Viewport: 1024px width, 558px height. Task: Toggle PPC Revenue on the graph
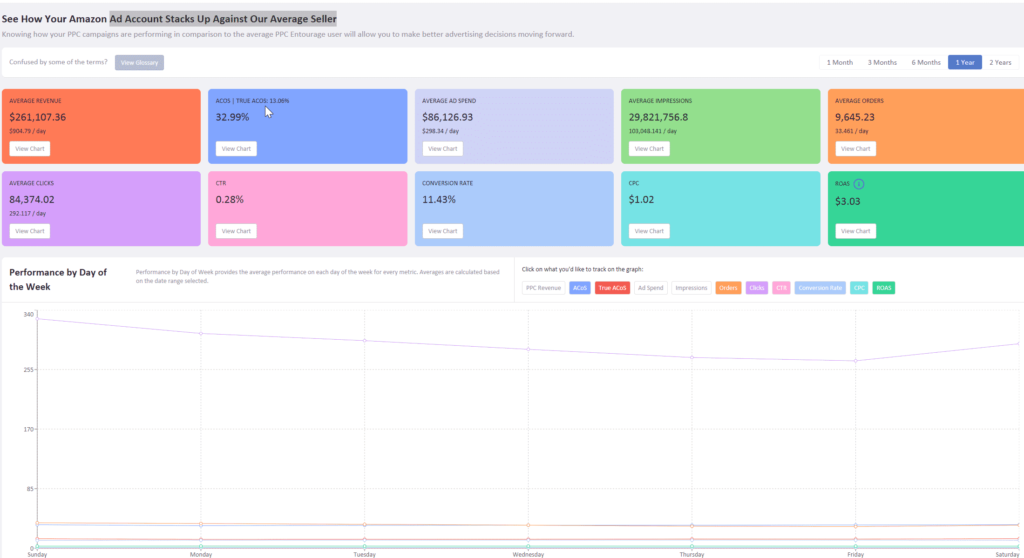(x=543, y=288)
